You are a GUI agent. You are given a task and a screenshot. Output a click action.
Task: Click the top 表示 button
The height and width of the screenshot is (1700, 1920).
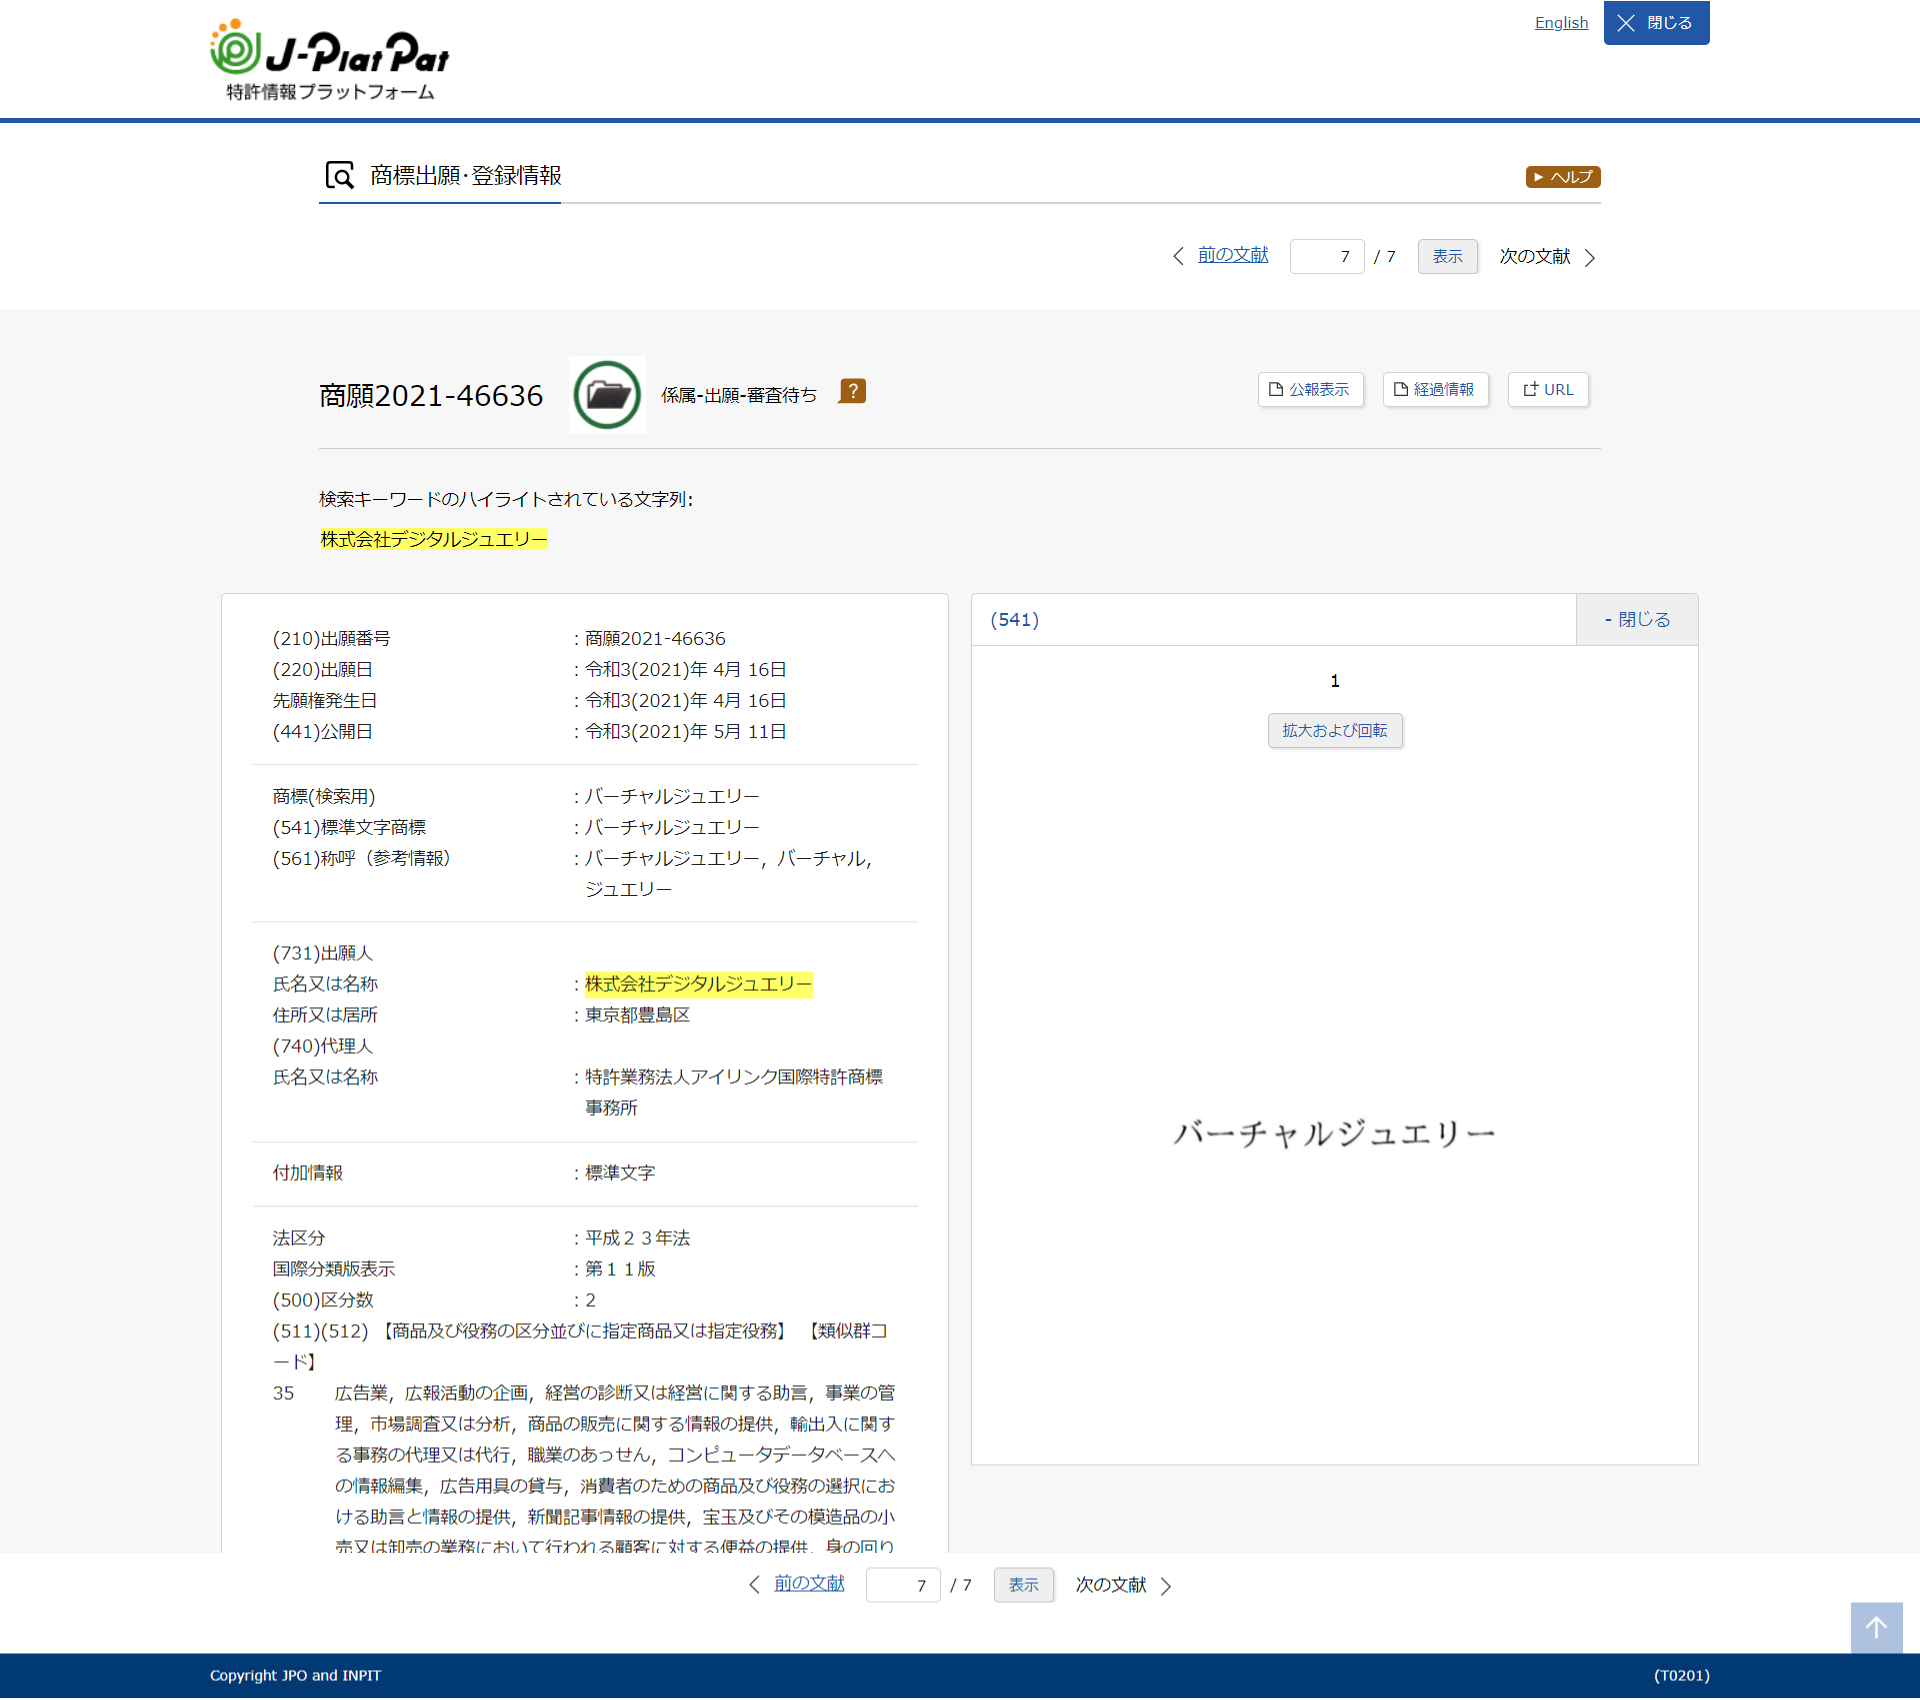click(x=1447, y=257)
